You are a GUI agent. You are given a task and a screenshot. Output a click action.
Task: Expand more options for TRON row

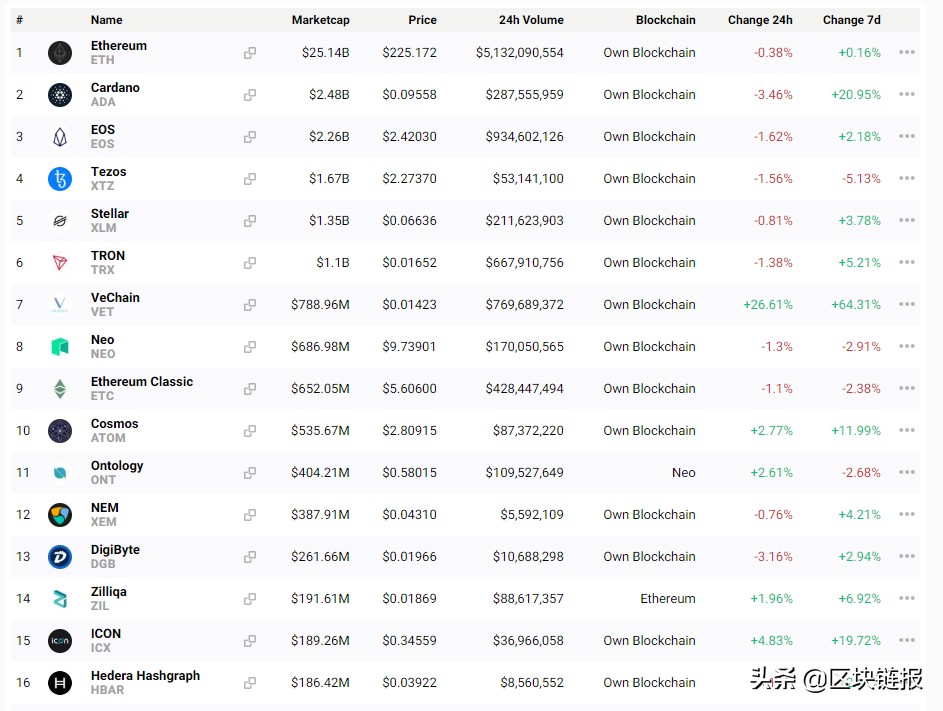coord(907,262)
